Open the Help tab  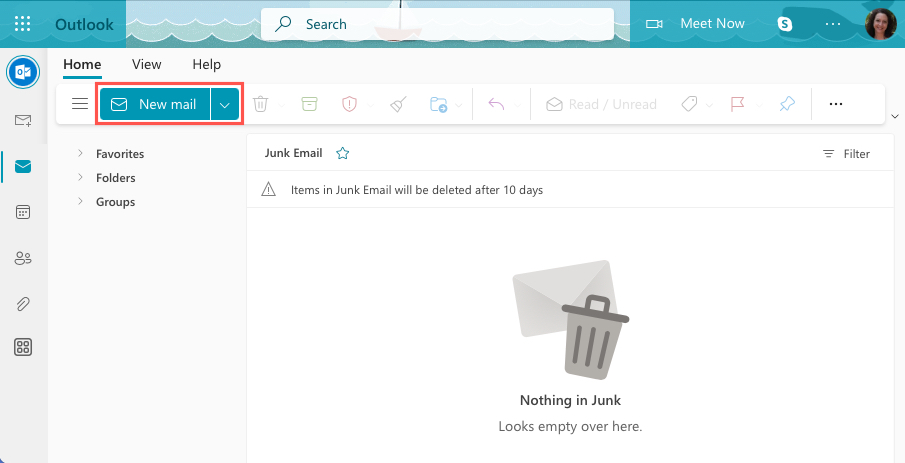coord(207,65)
